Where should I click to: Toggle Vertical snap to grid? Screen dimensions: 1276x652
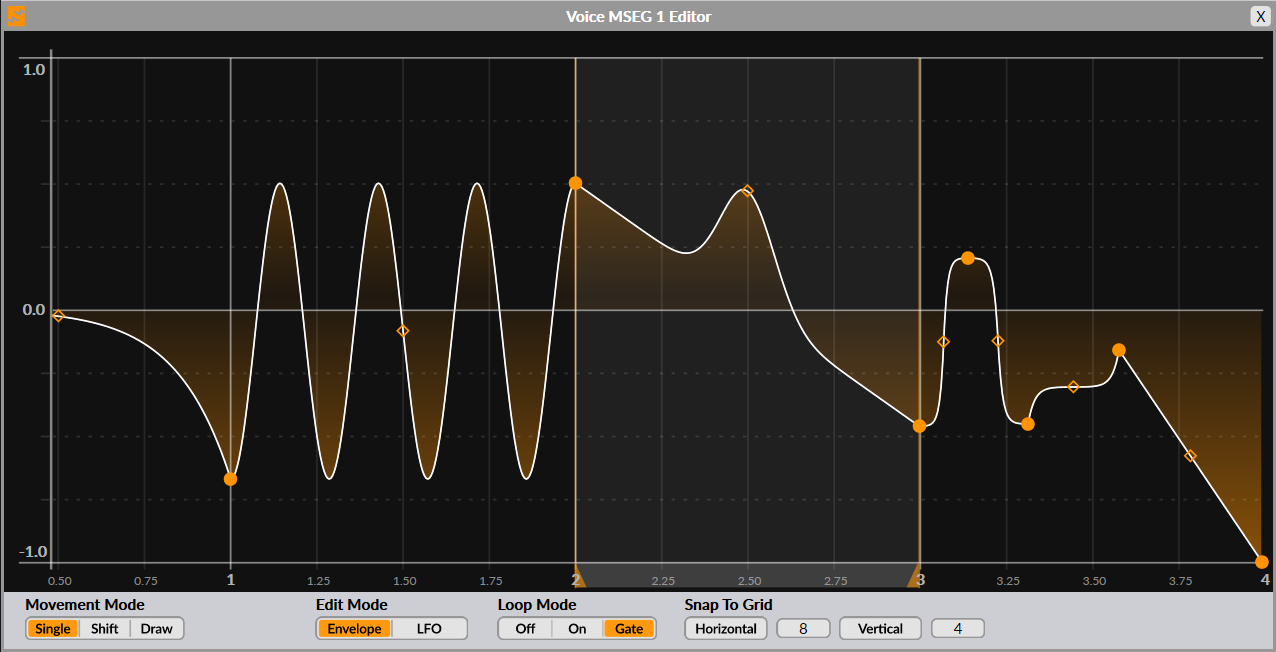880,628
